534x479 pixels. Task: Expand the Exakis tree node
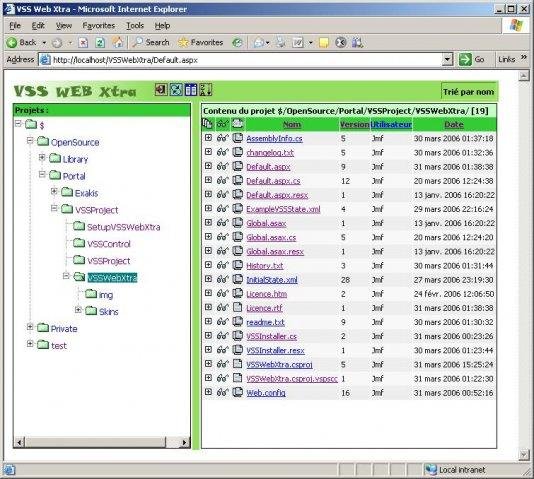54,191
